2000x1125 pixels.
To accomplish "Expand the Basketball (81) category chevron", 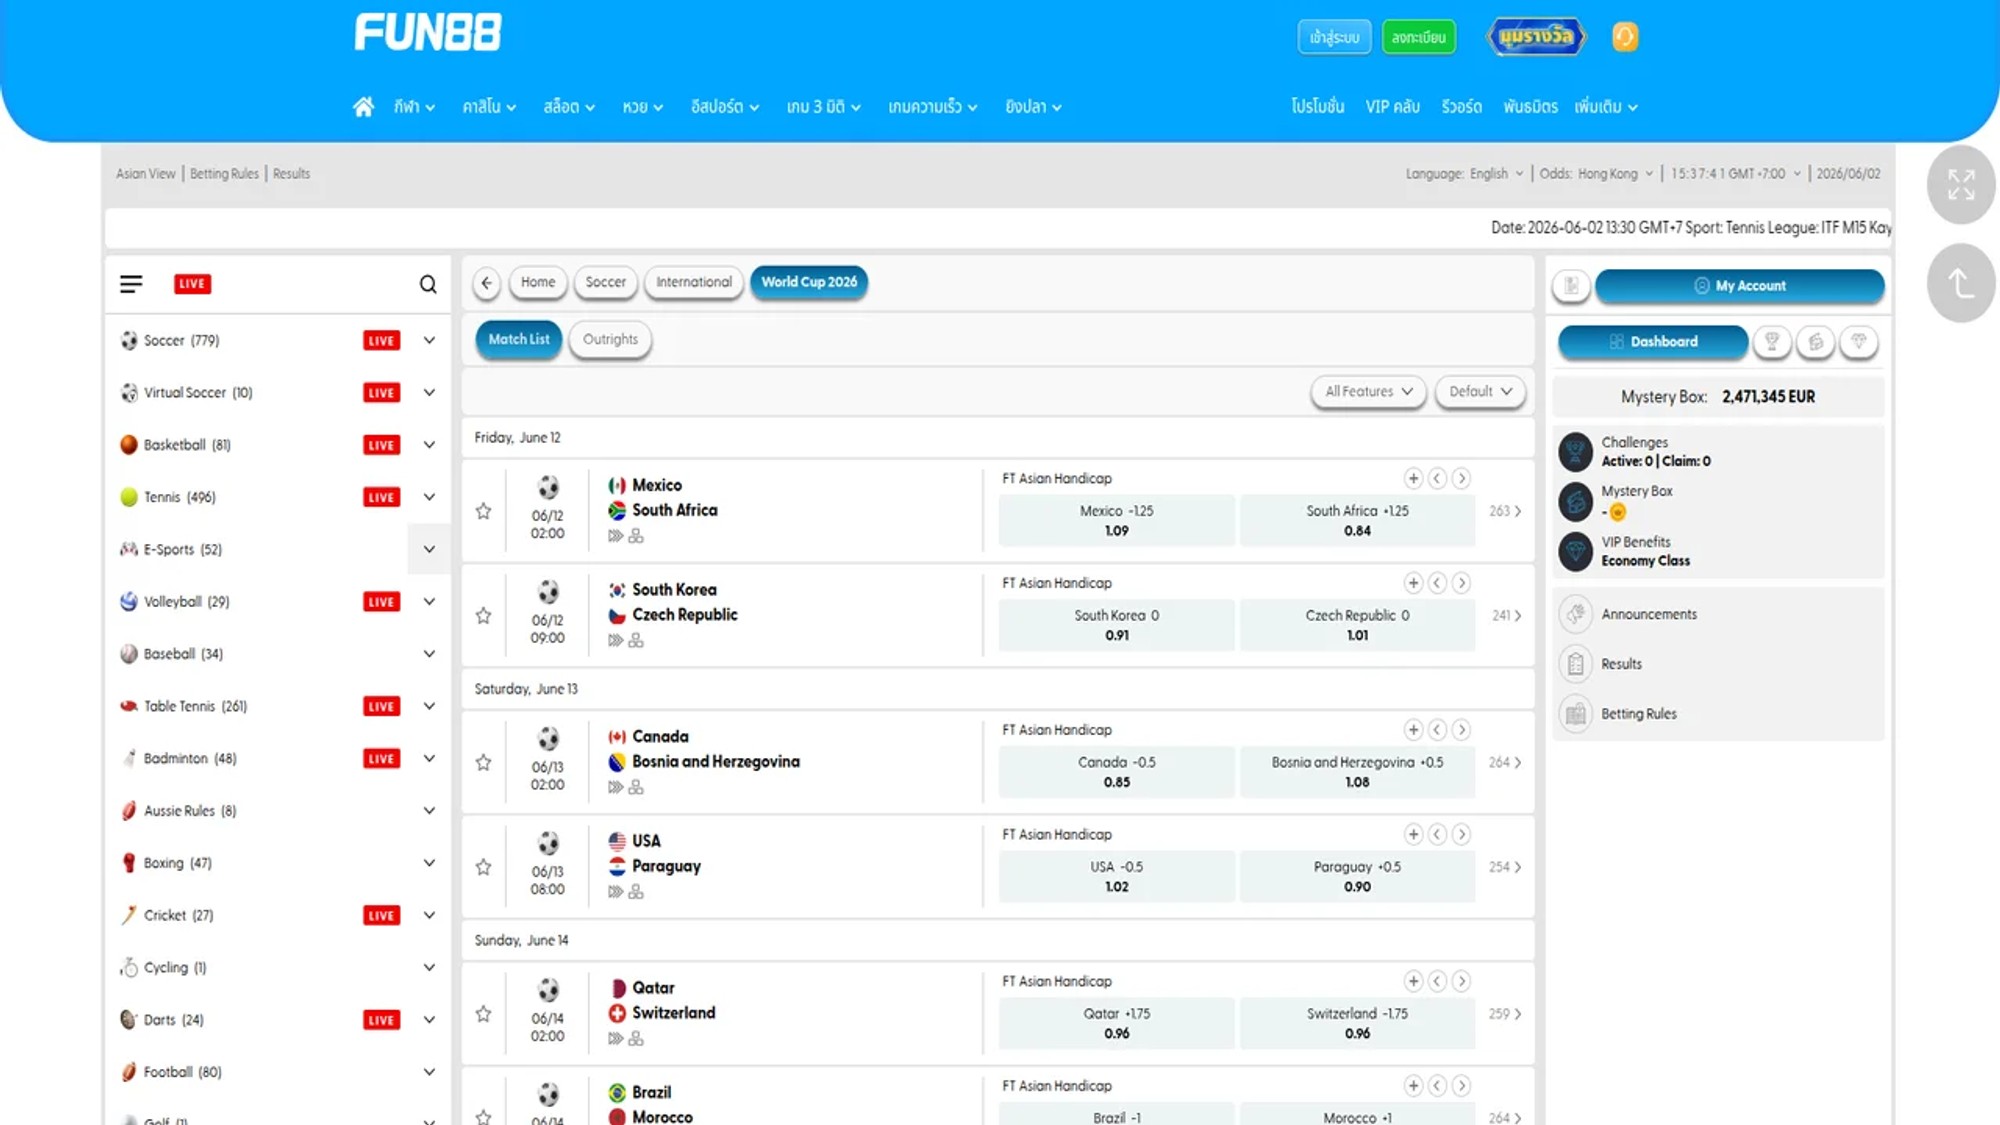I will (x=429, y=445).
